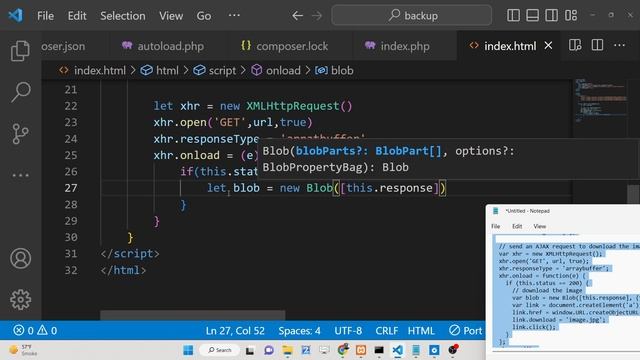640x360 pixels.
Task: Open the Windows Start menu
Action: [x=188, y=350]
